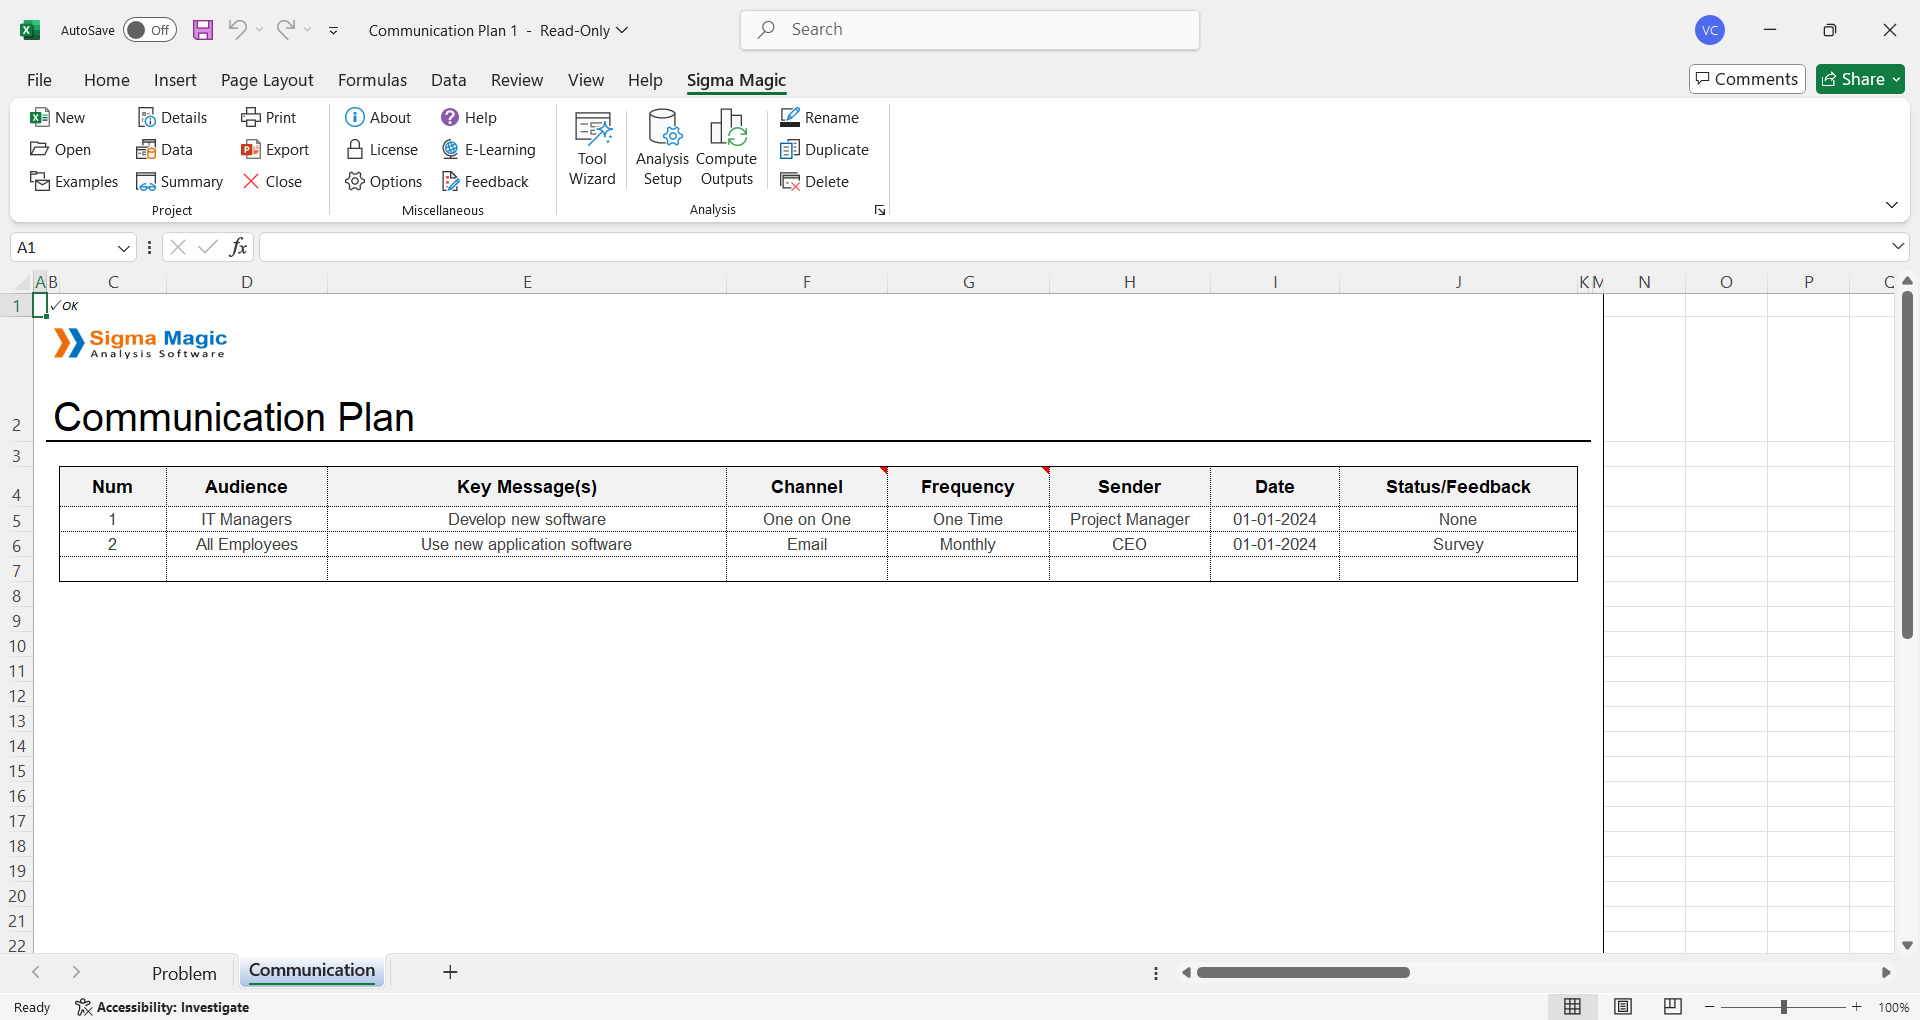This screenshot has height=1020, width=1920.
Task: Open the Comments pane
Action: pyautogui.click(x=1746, y=79)
